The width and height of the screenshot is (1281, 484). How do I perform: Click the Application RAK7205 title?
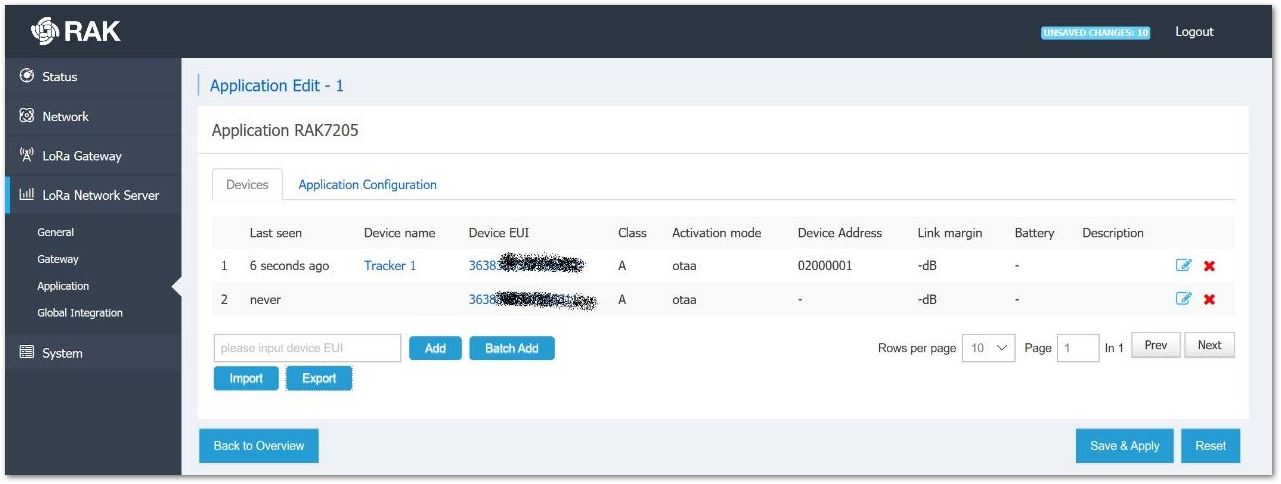pos(285,131)
